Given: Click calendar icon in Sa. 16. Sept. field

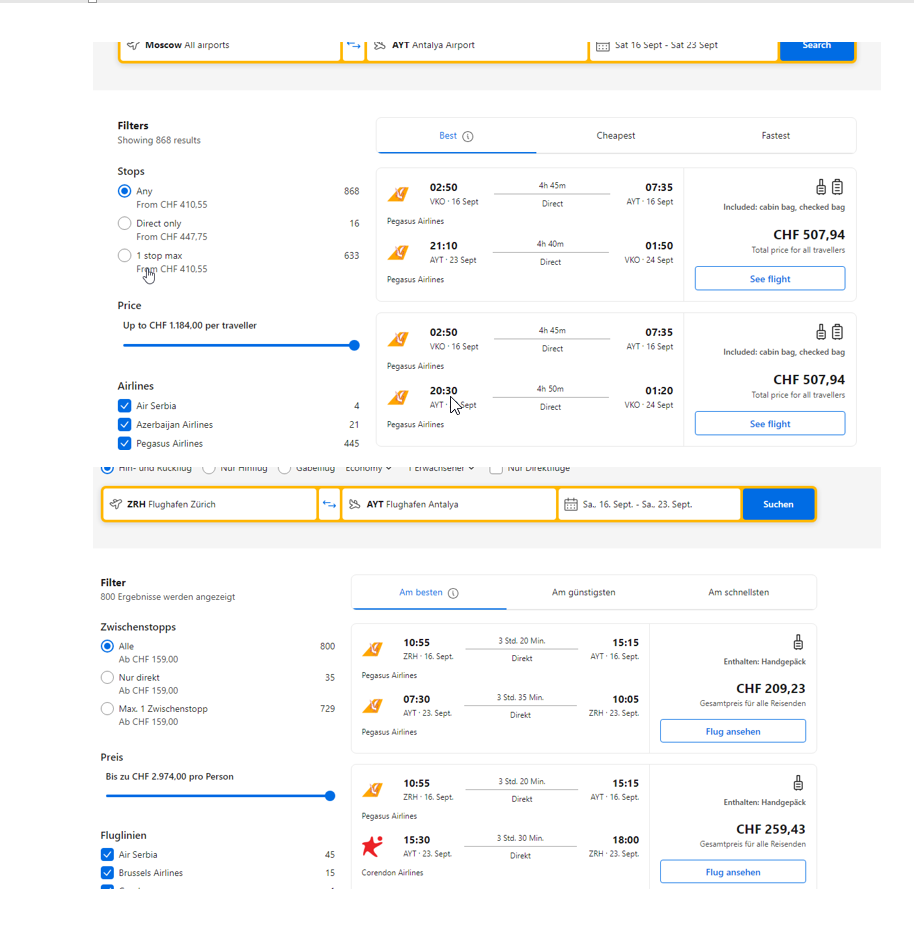Looking at the screenshot, I should pyautogui.click(x=571, y=504).
